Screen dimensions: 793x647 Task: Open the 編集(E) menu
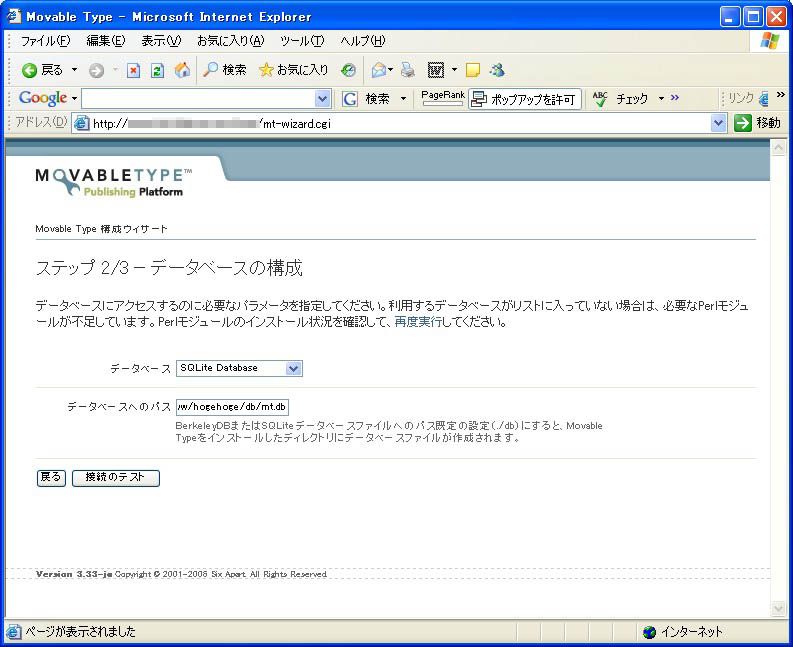point(105,40)
